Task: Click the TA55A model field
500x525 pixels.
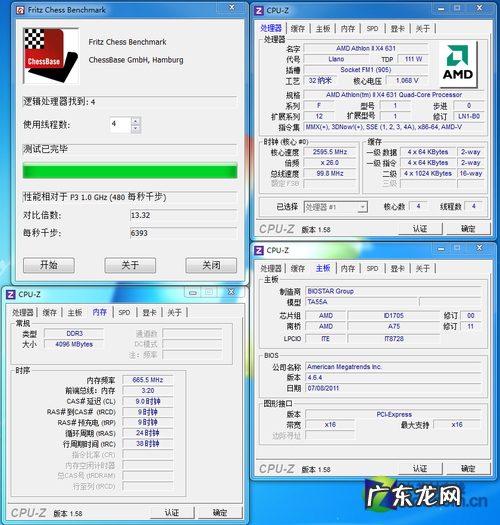Action: tap(361, 302)
